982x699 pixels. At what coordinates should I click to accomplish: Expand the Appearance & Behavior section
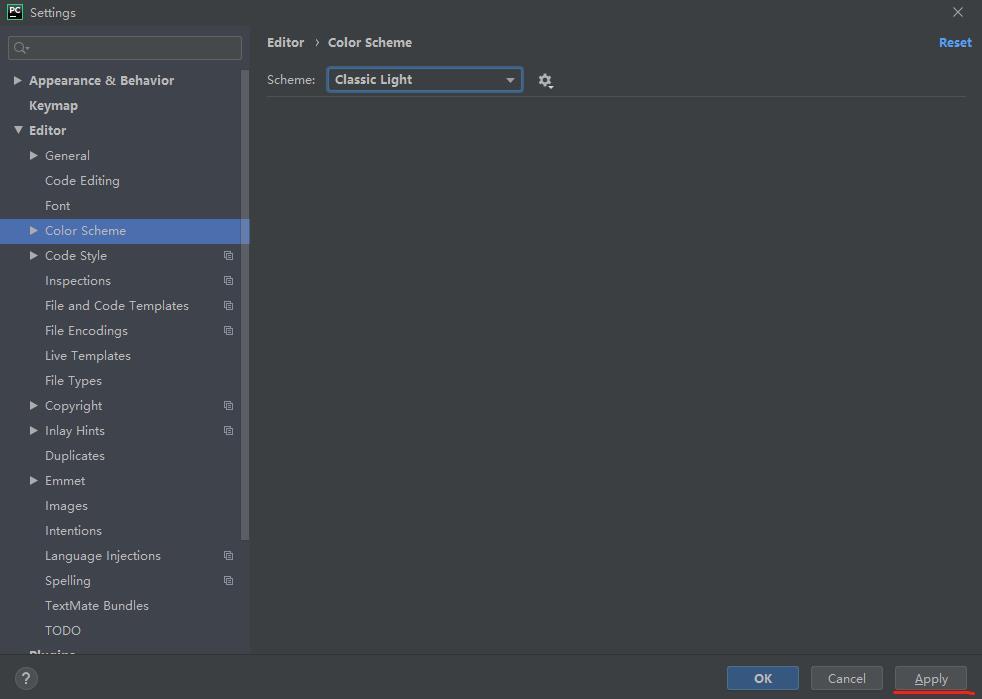click(18, 80)
